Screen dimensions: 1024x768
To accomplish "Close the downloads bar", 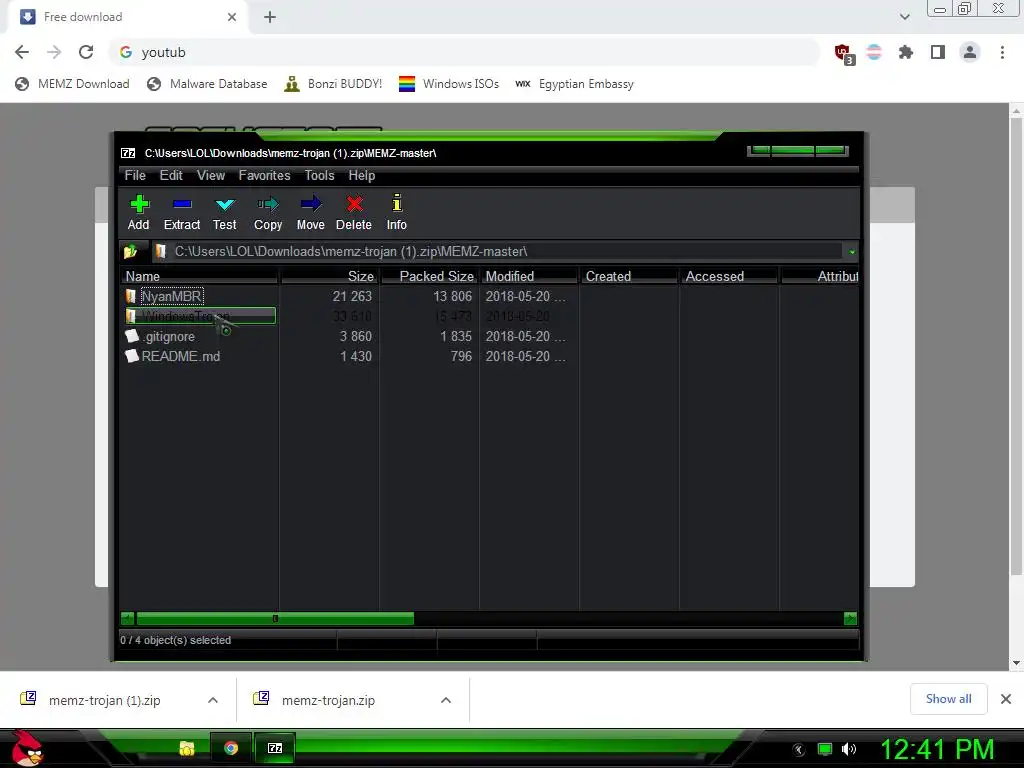I will tap(1006, 699).
